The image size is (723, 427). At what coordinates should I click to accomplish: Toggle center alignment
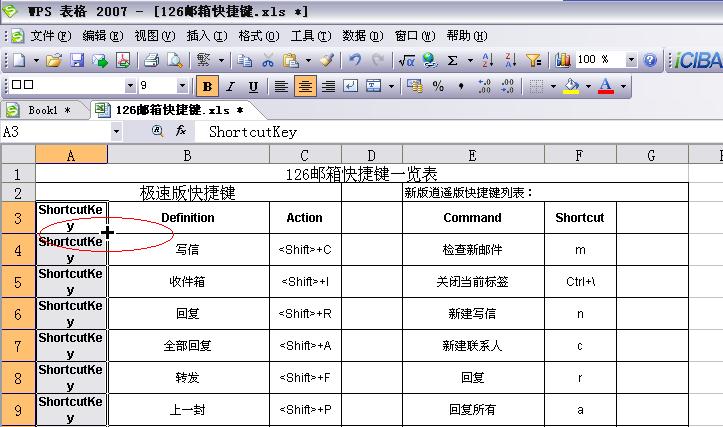pos(305,86)
